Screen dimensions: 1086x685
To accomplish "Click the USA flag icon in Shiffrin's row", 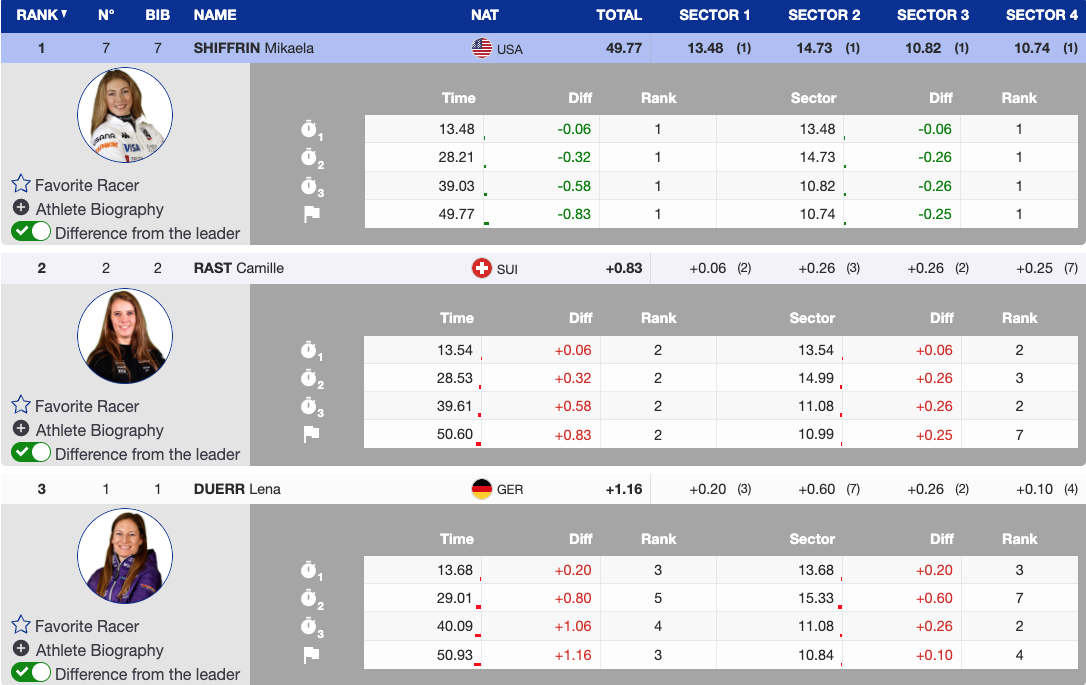I will pos(482,48).
